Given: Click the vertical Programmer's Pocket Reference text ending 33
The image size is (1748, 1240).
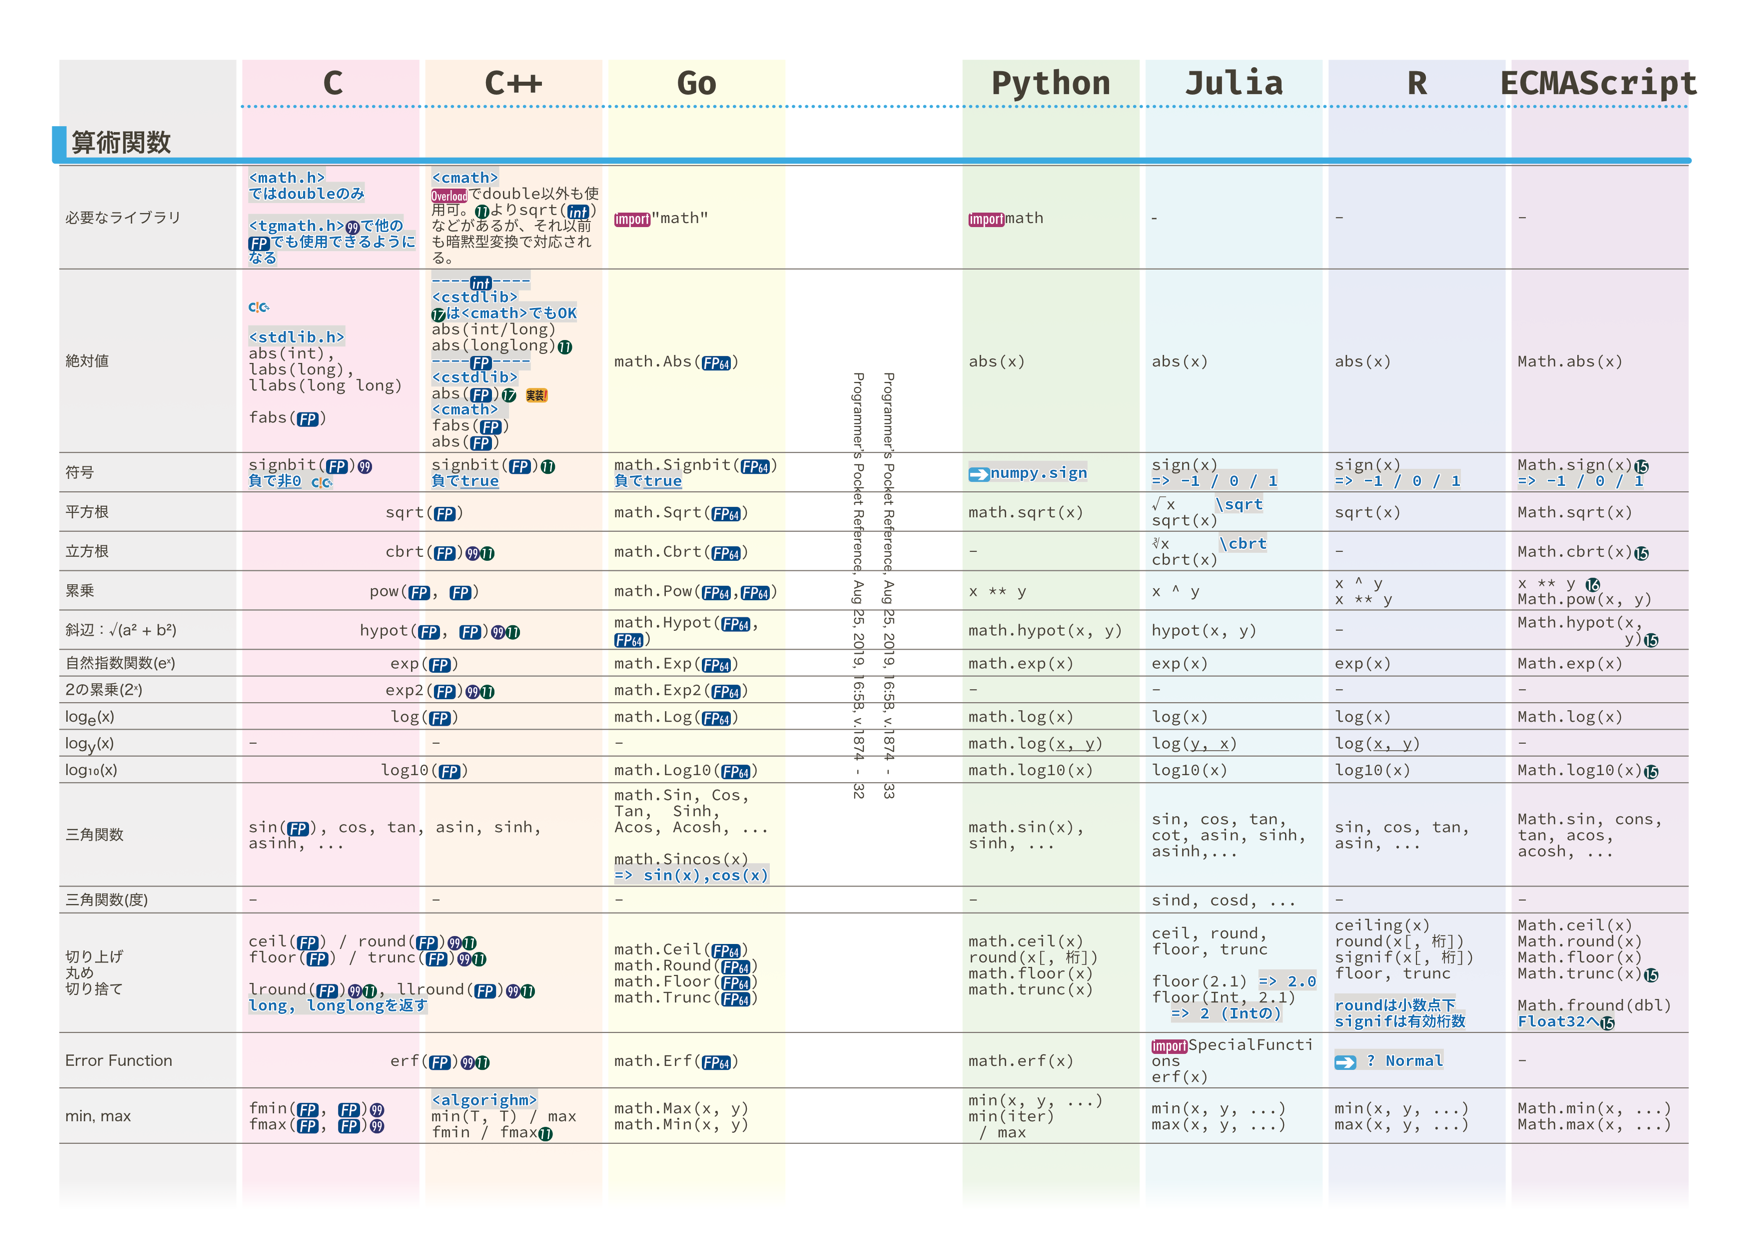Looking at the screenshot, I should pos(888,586).
